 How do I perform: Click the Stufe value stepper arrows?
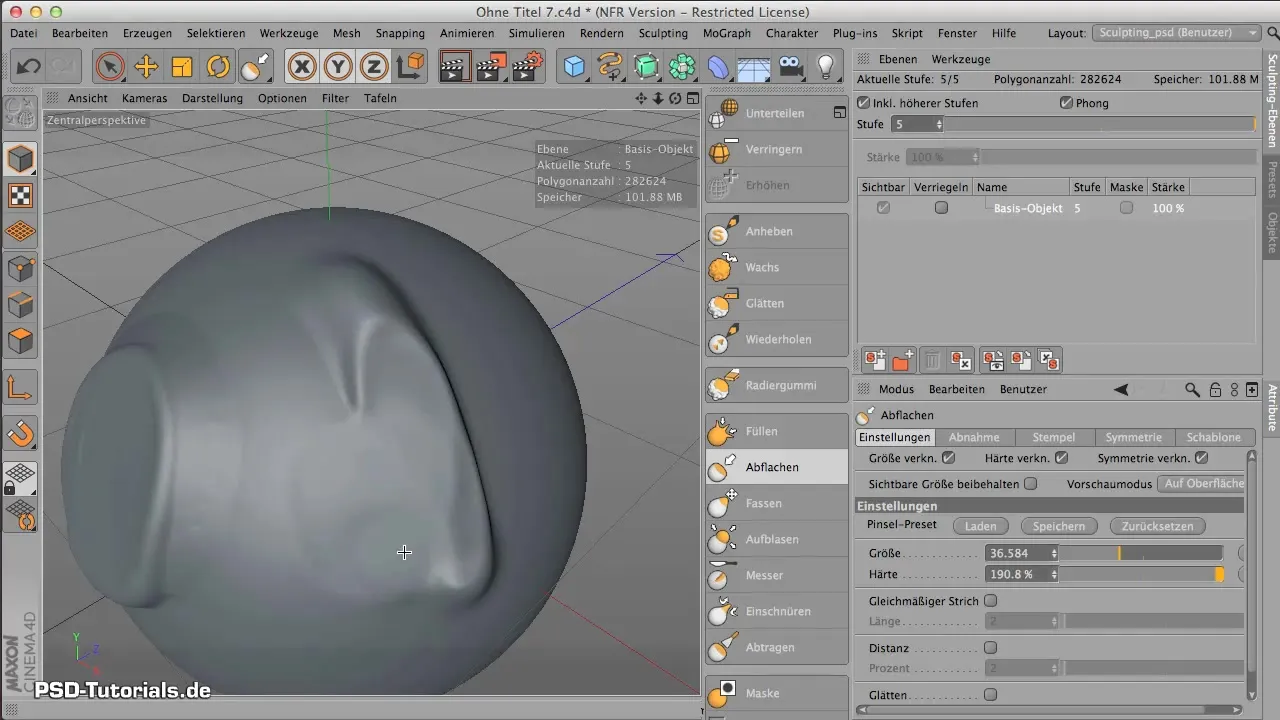coord(938,125)
